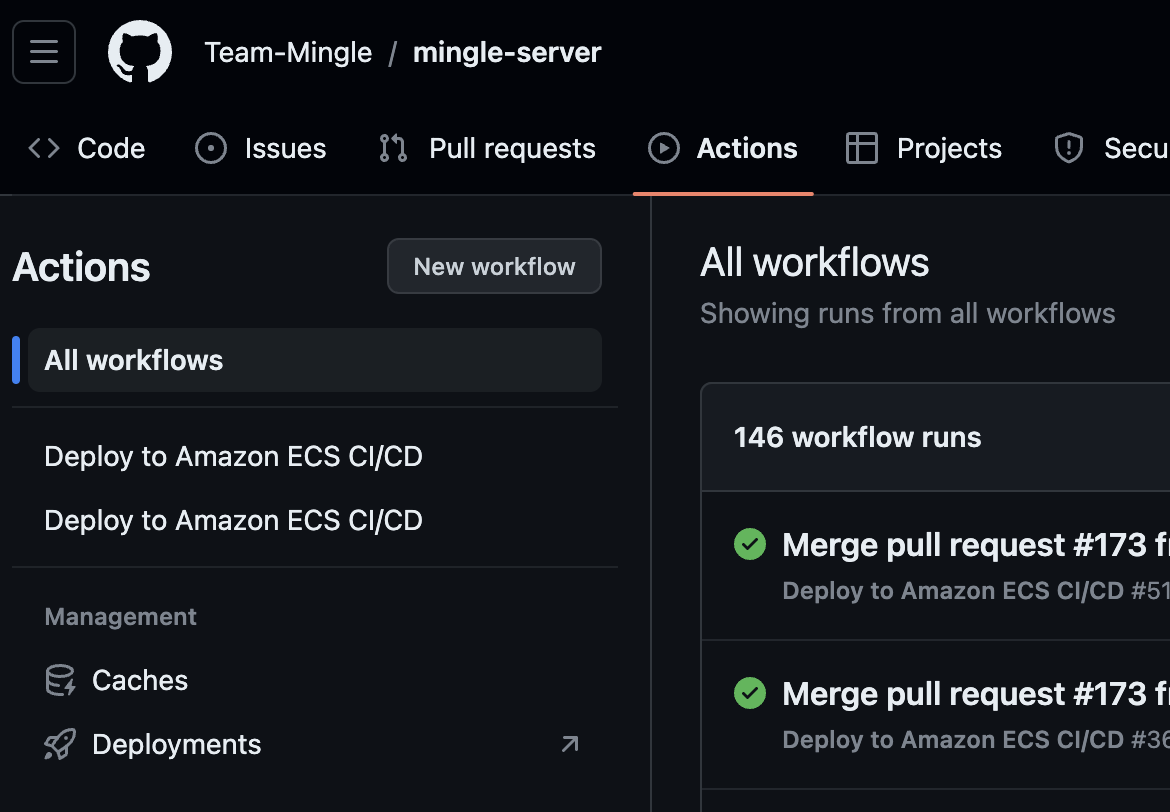
Task: Open the Security tab
Action: (1120, 147)
